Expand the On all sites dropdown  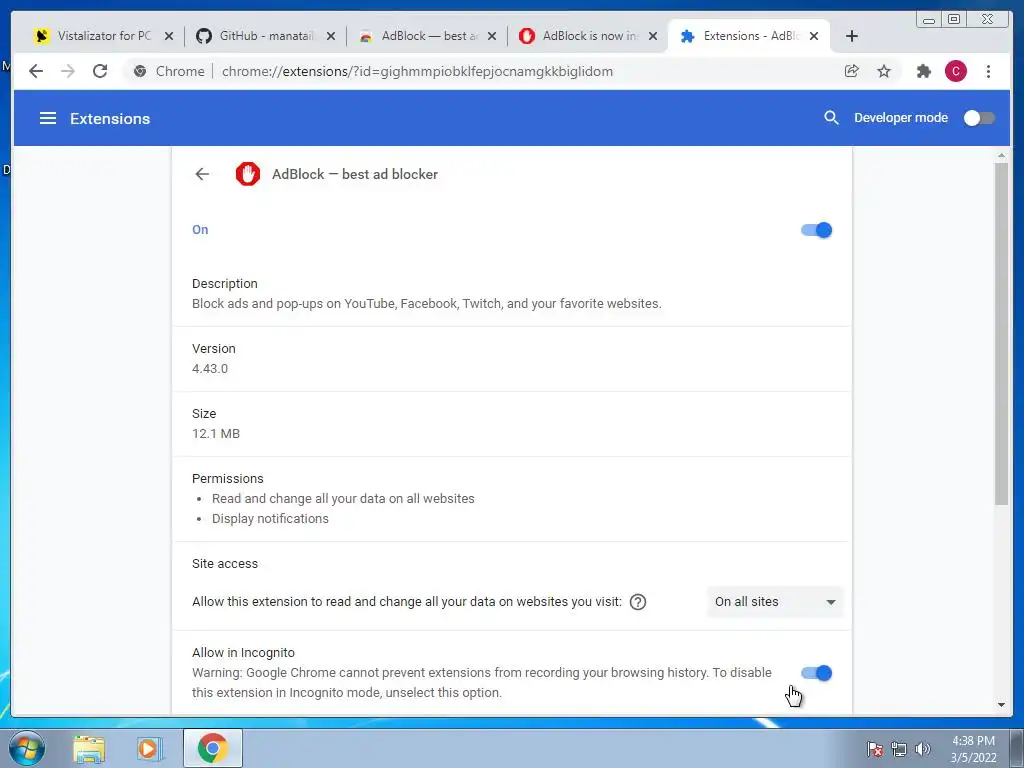coord(775,601)
